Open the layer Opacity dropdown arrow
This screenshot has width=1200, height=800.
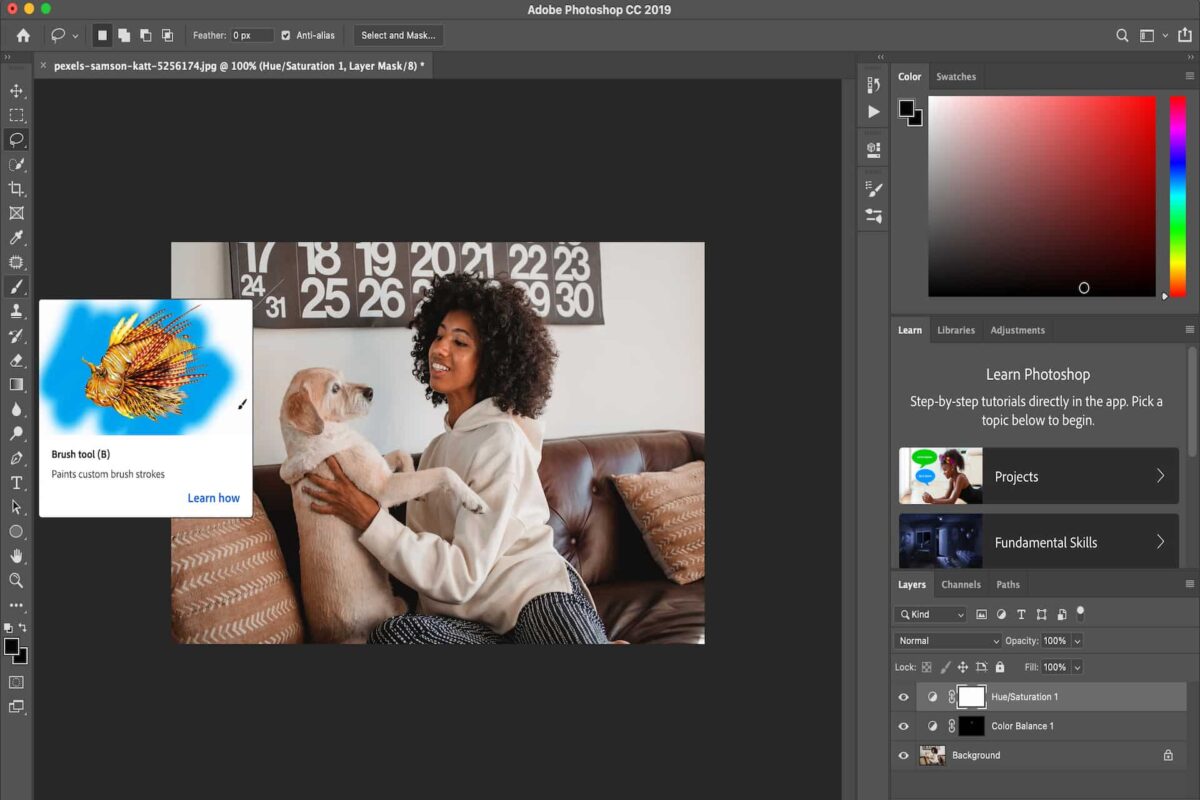(x=1076, y=641)
